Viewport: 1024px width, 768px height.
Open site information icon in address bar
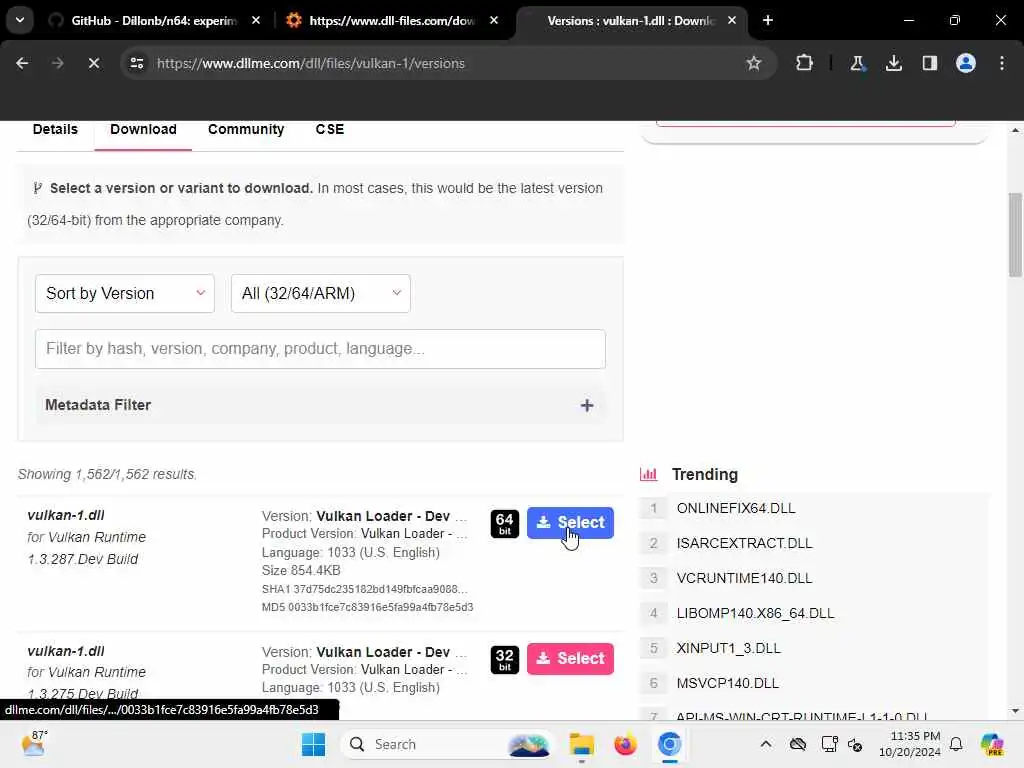136,63
